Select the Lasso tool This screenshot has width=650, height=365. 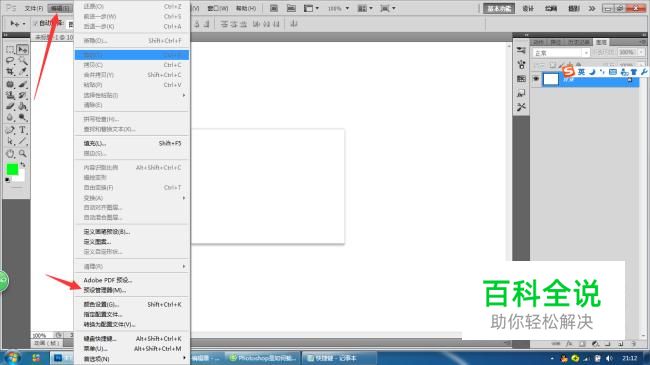(x=10, y=61)
